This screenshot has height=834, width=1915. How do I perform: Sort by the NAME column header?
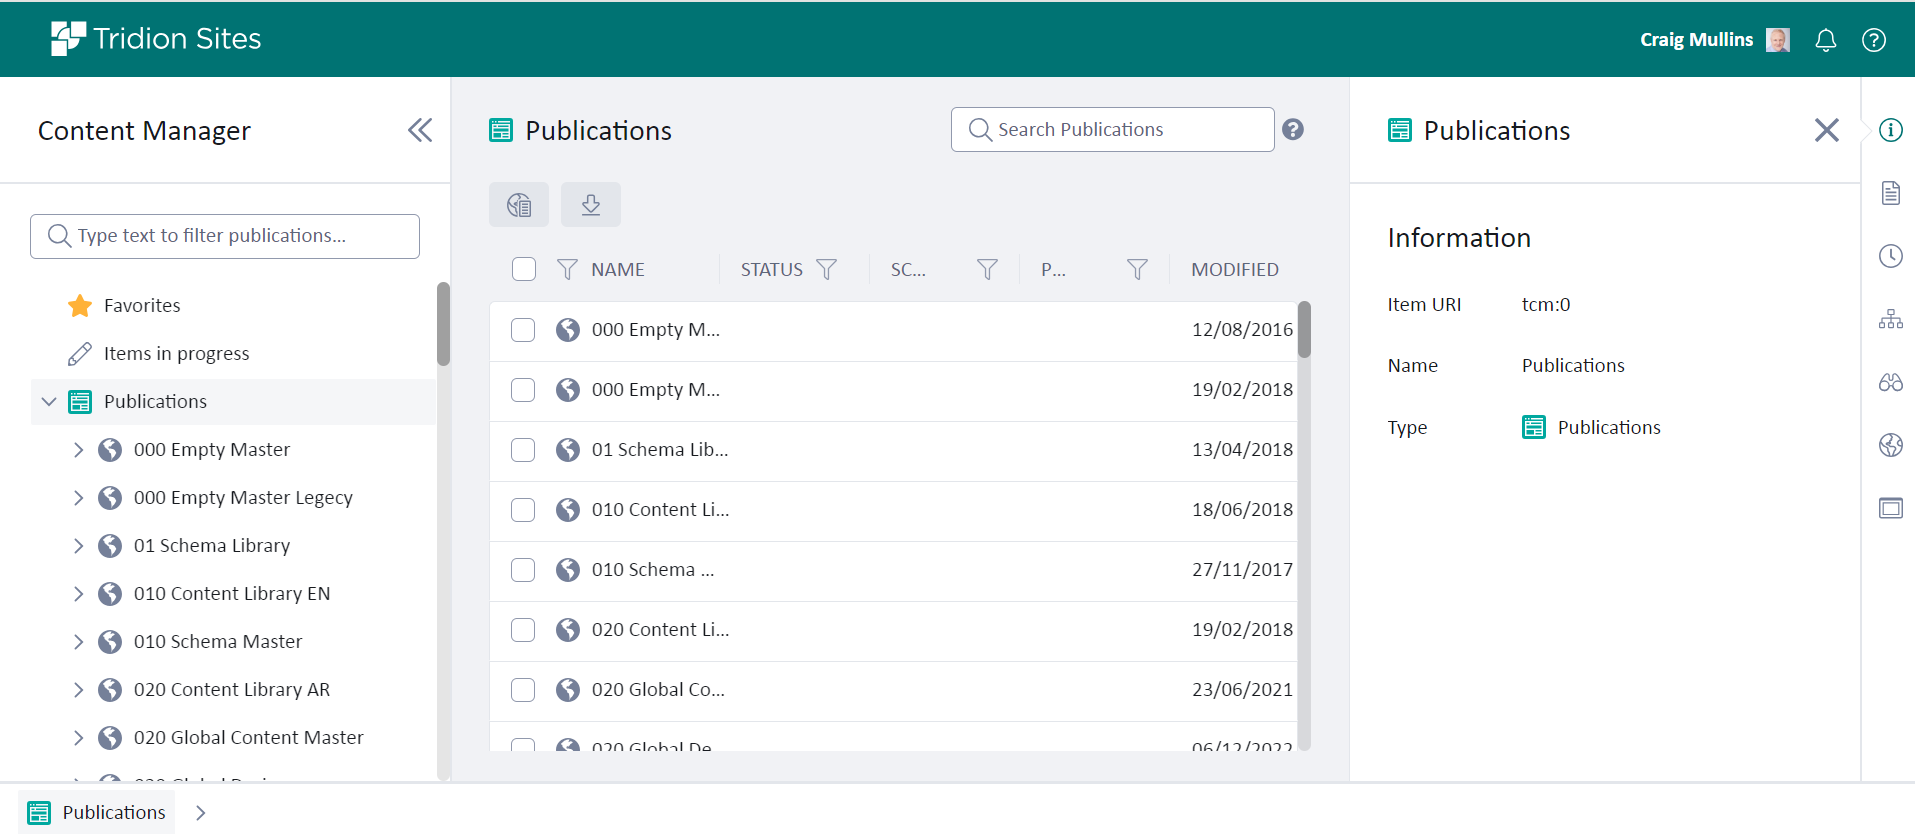(x=618, y=269)
